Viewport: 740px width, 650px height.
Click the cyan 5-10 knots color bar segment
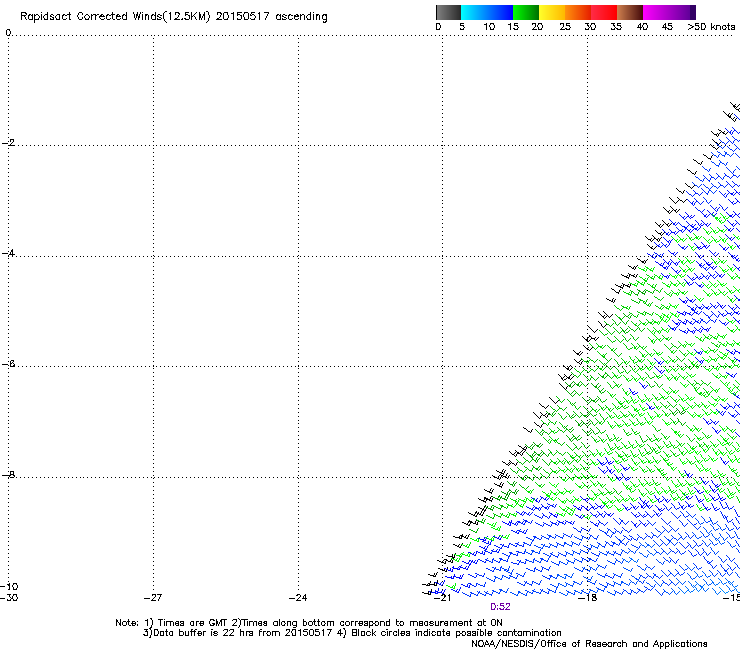(x=474, y=12)
